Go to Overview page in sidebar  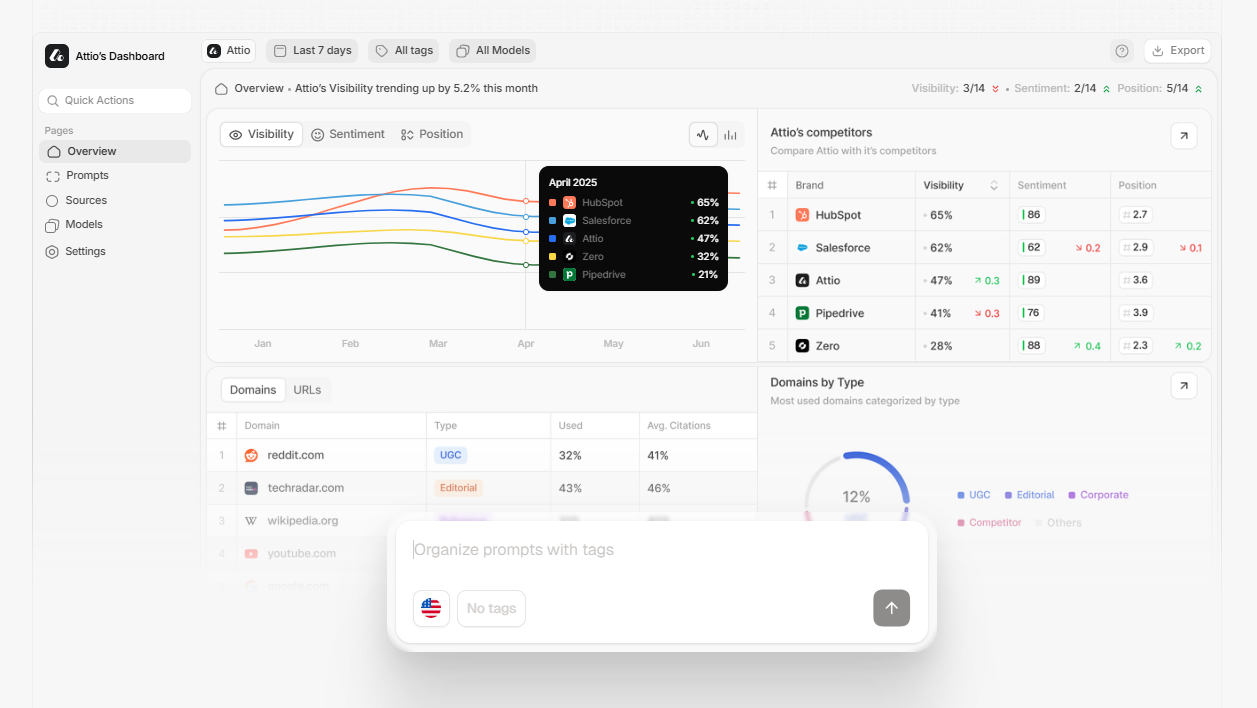(115, 152)
